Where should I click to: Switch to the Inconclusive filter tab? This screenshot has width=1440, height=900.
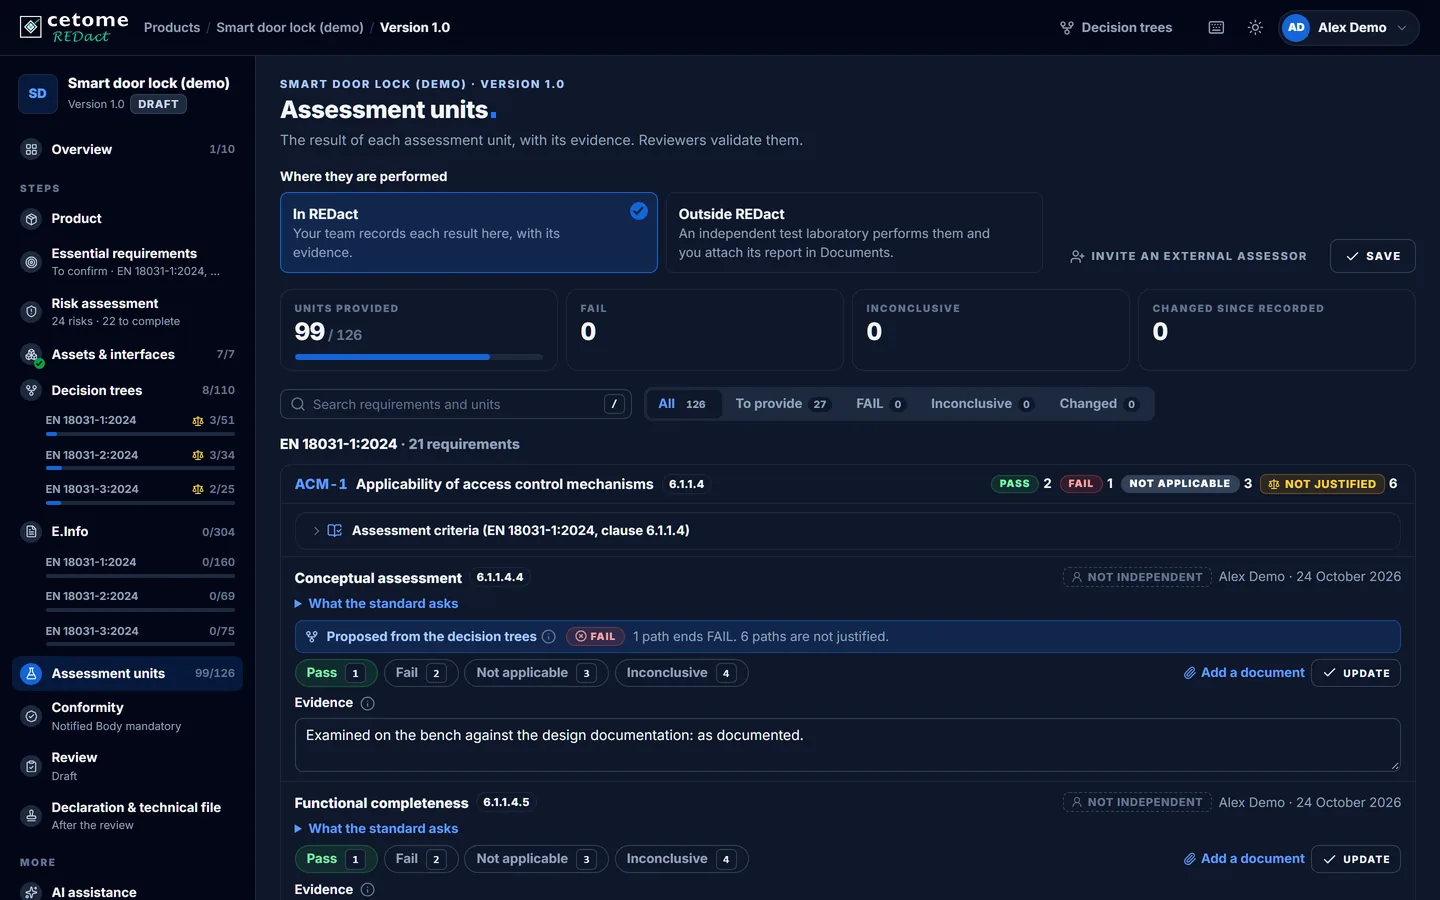(x=981, y=404)
